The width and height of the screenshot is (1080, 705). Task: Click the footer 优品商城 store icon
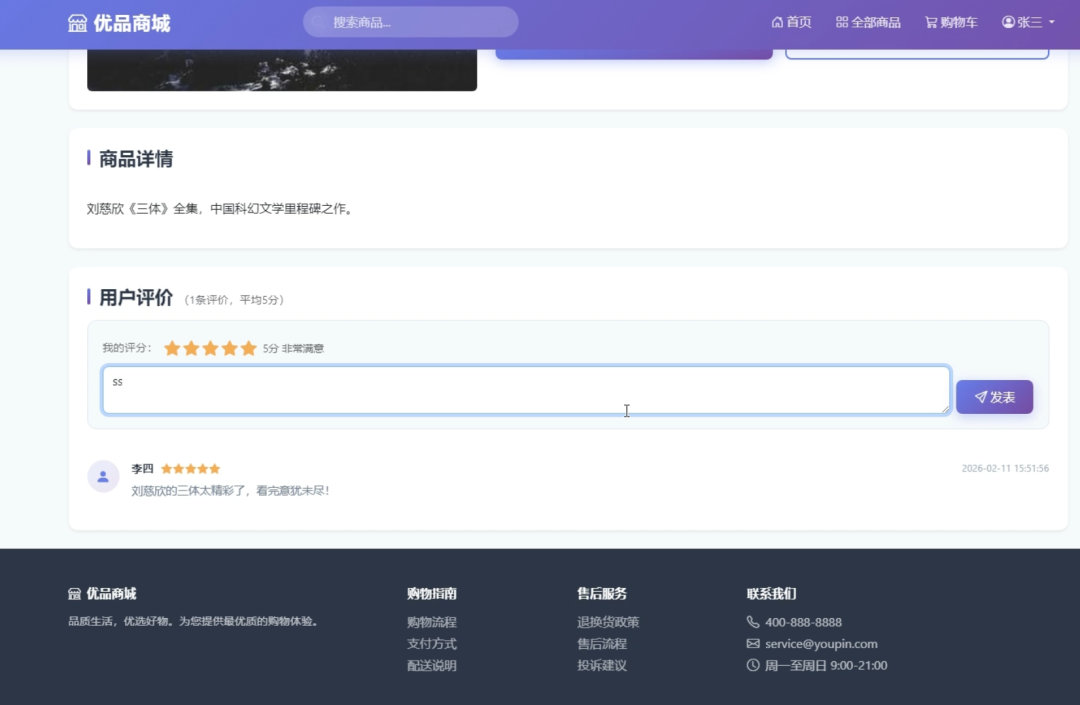[74, 593]
